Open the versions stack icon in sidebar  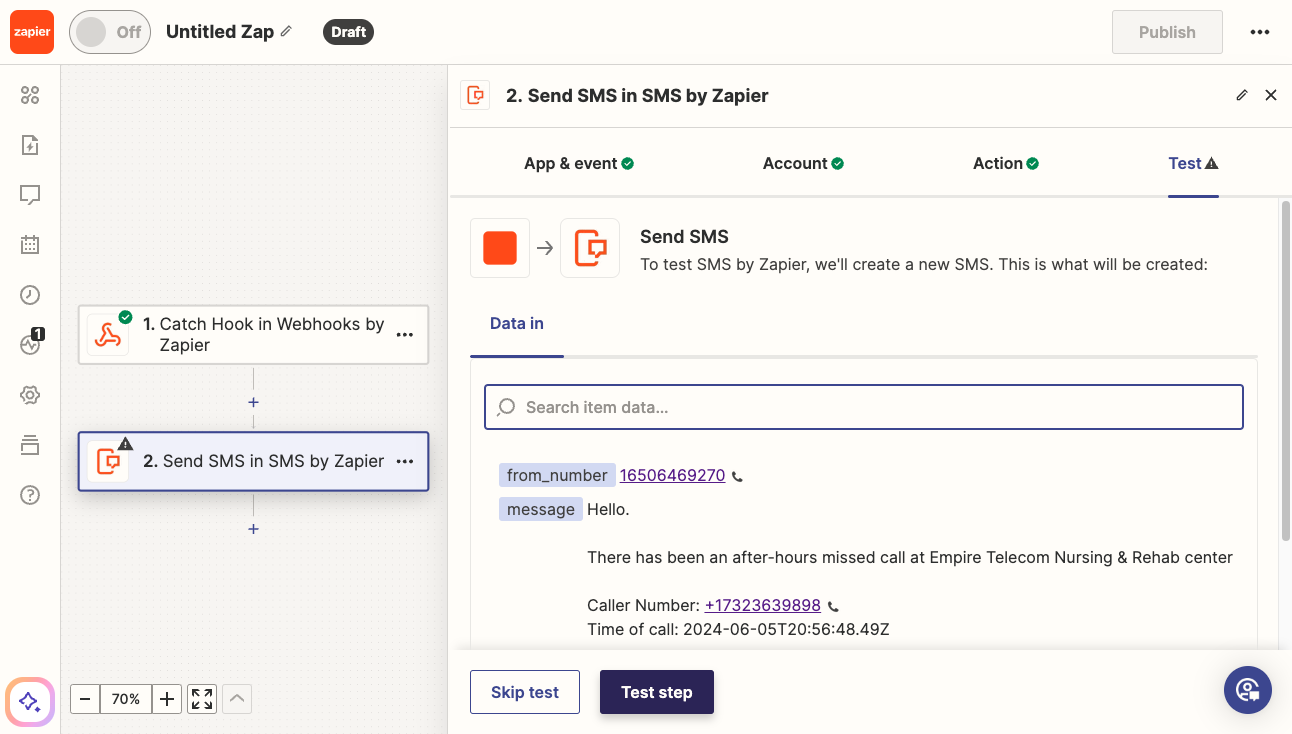tap(30, 445)
